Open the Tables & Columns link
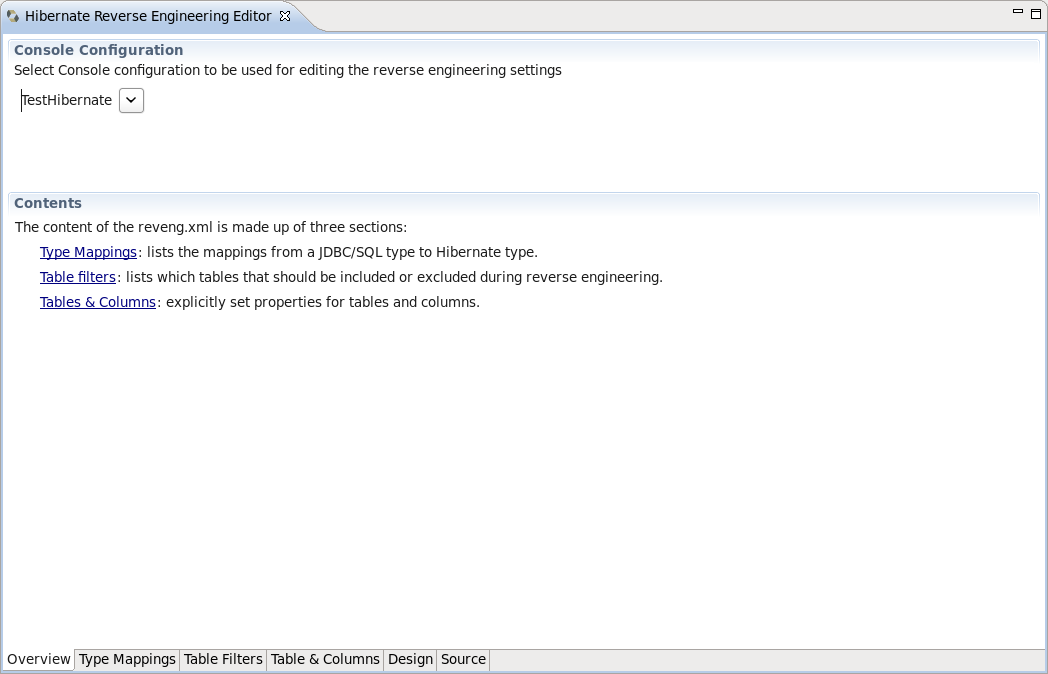Viewport: 1048px width, 674px height. click(97, 302)
